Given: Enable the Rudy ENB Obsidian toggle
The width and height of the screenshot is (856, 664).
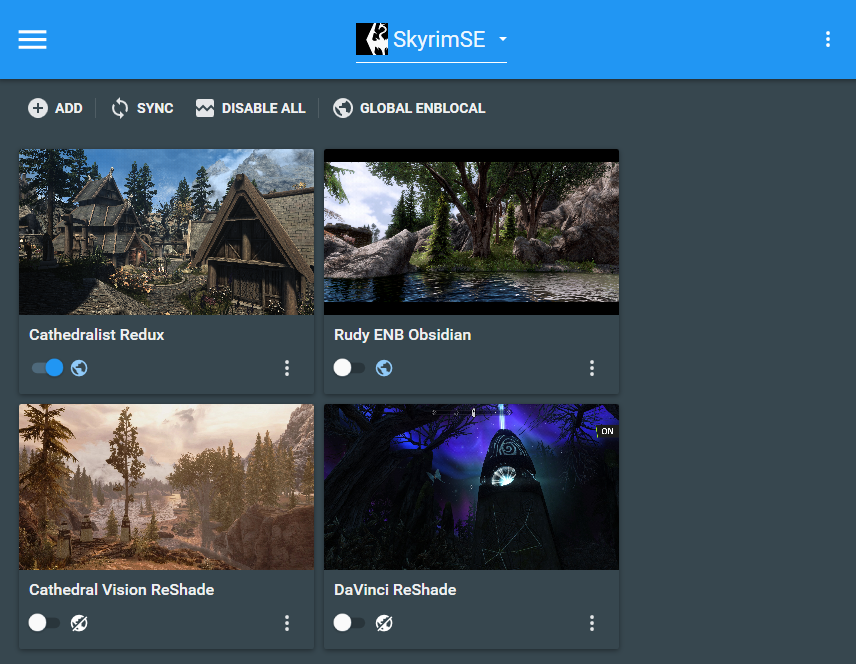Looking at the screenshot, I should (349, 368).
